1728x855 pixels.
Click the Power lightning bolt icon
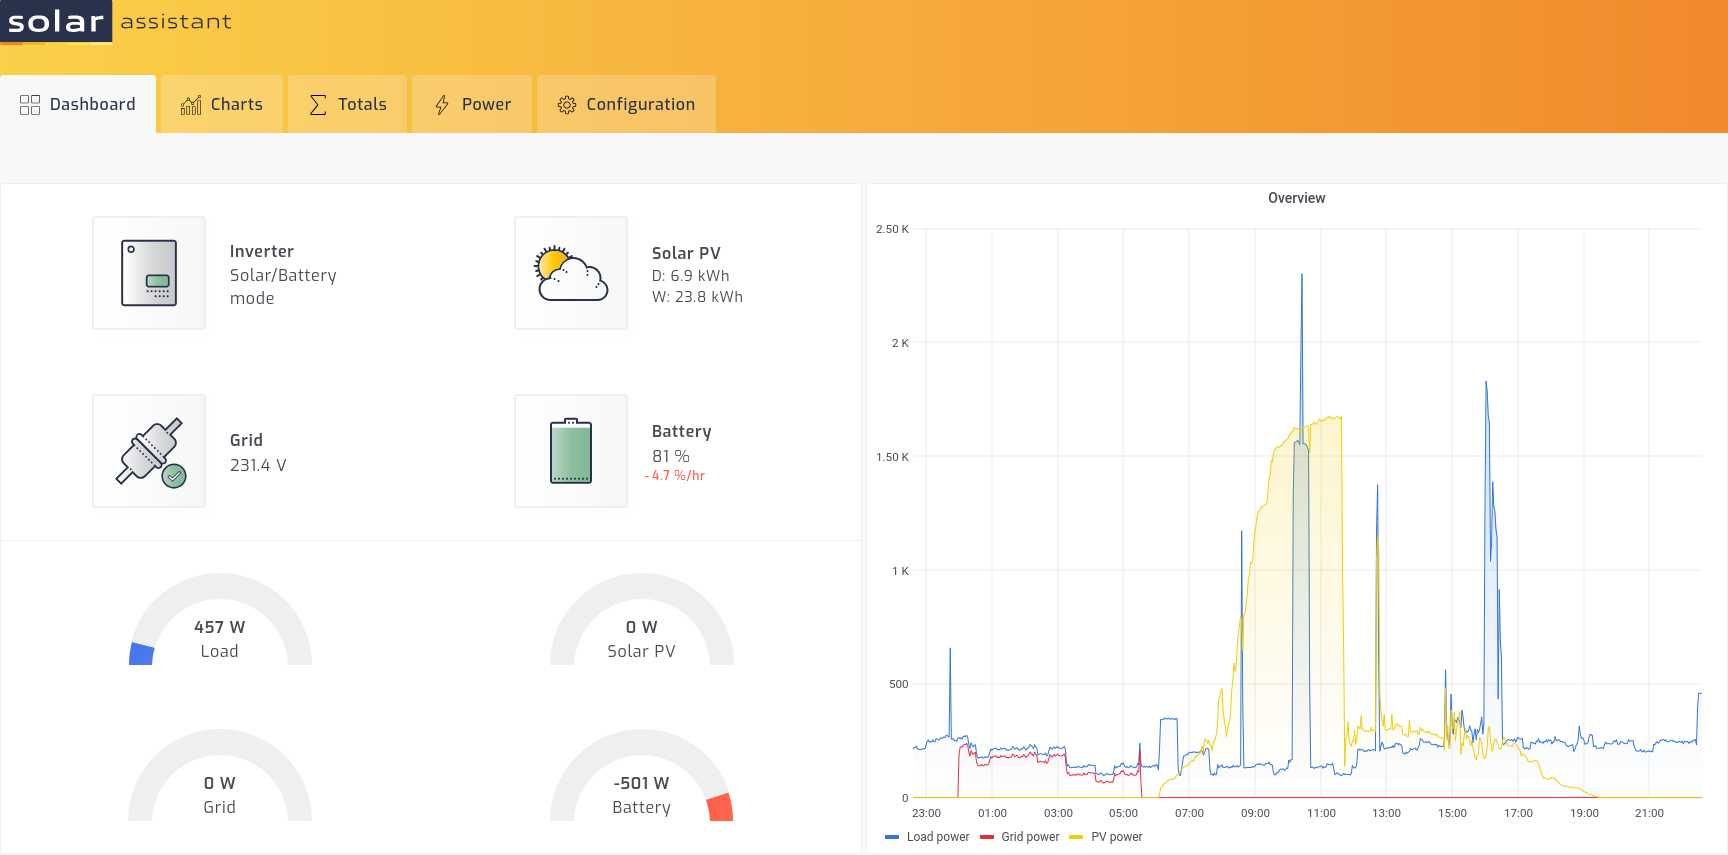click(442, 105)
